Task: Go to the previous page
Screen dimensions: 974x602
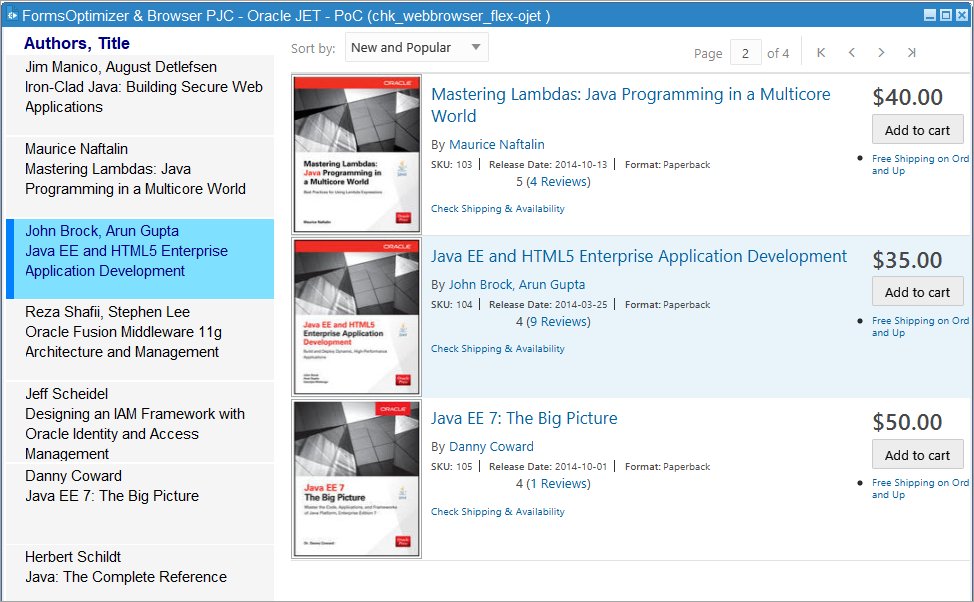Action: [x=852, y=53]
